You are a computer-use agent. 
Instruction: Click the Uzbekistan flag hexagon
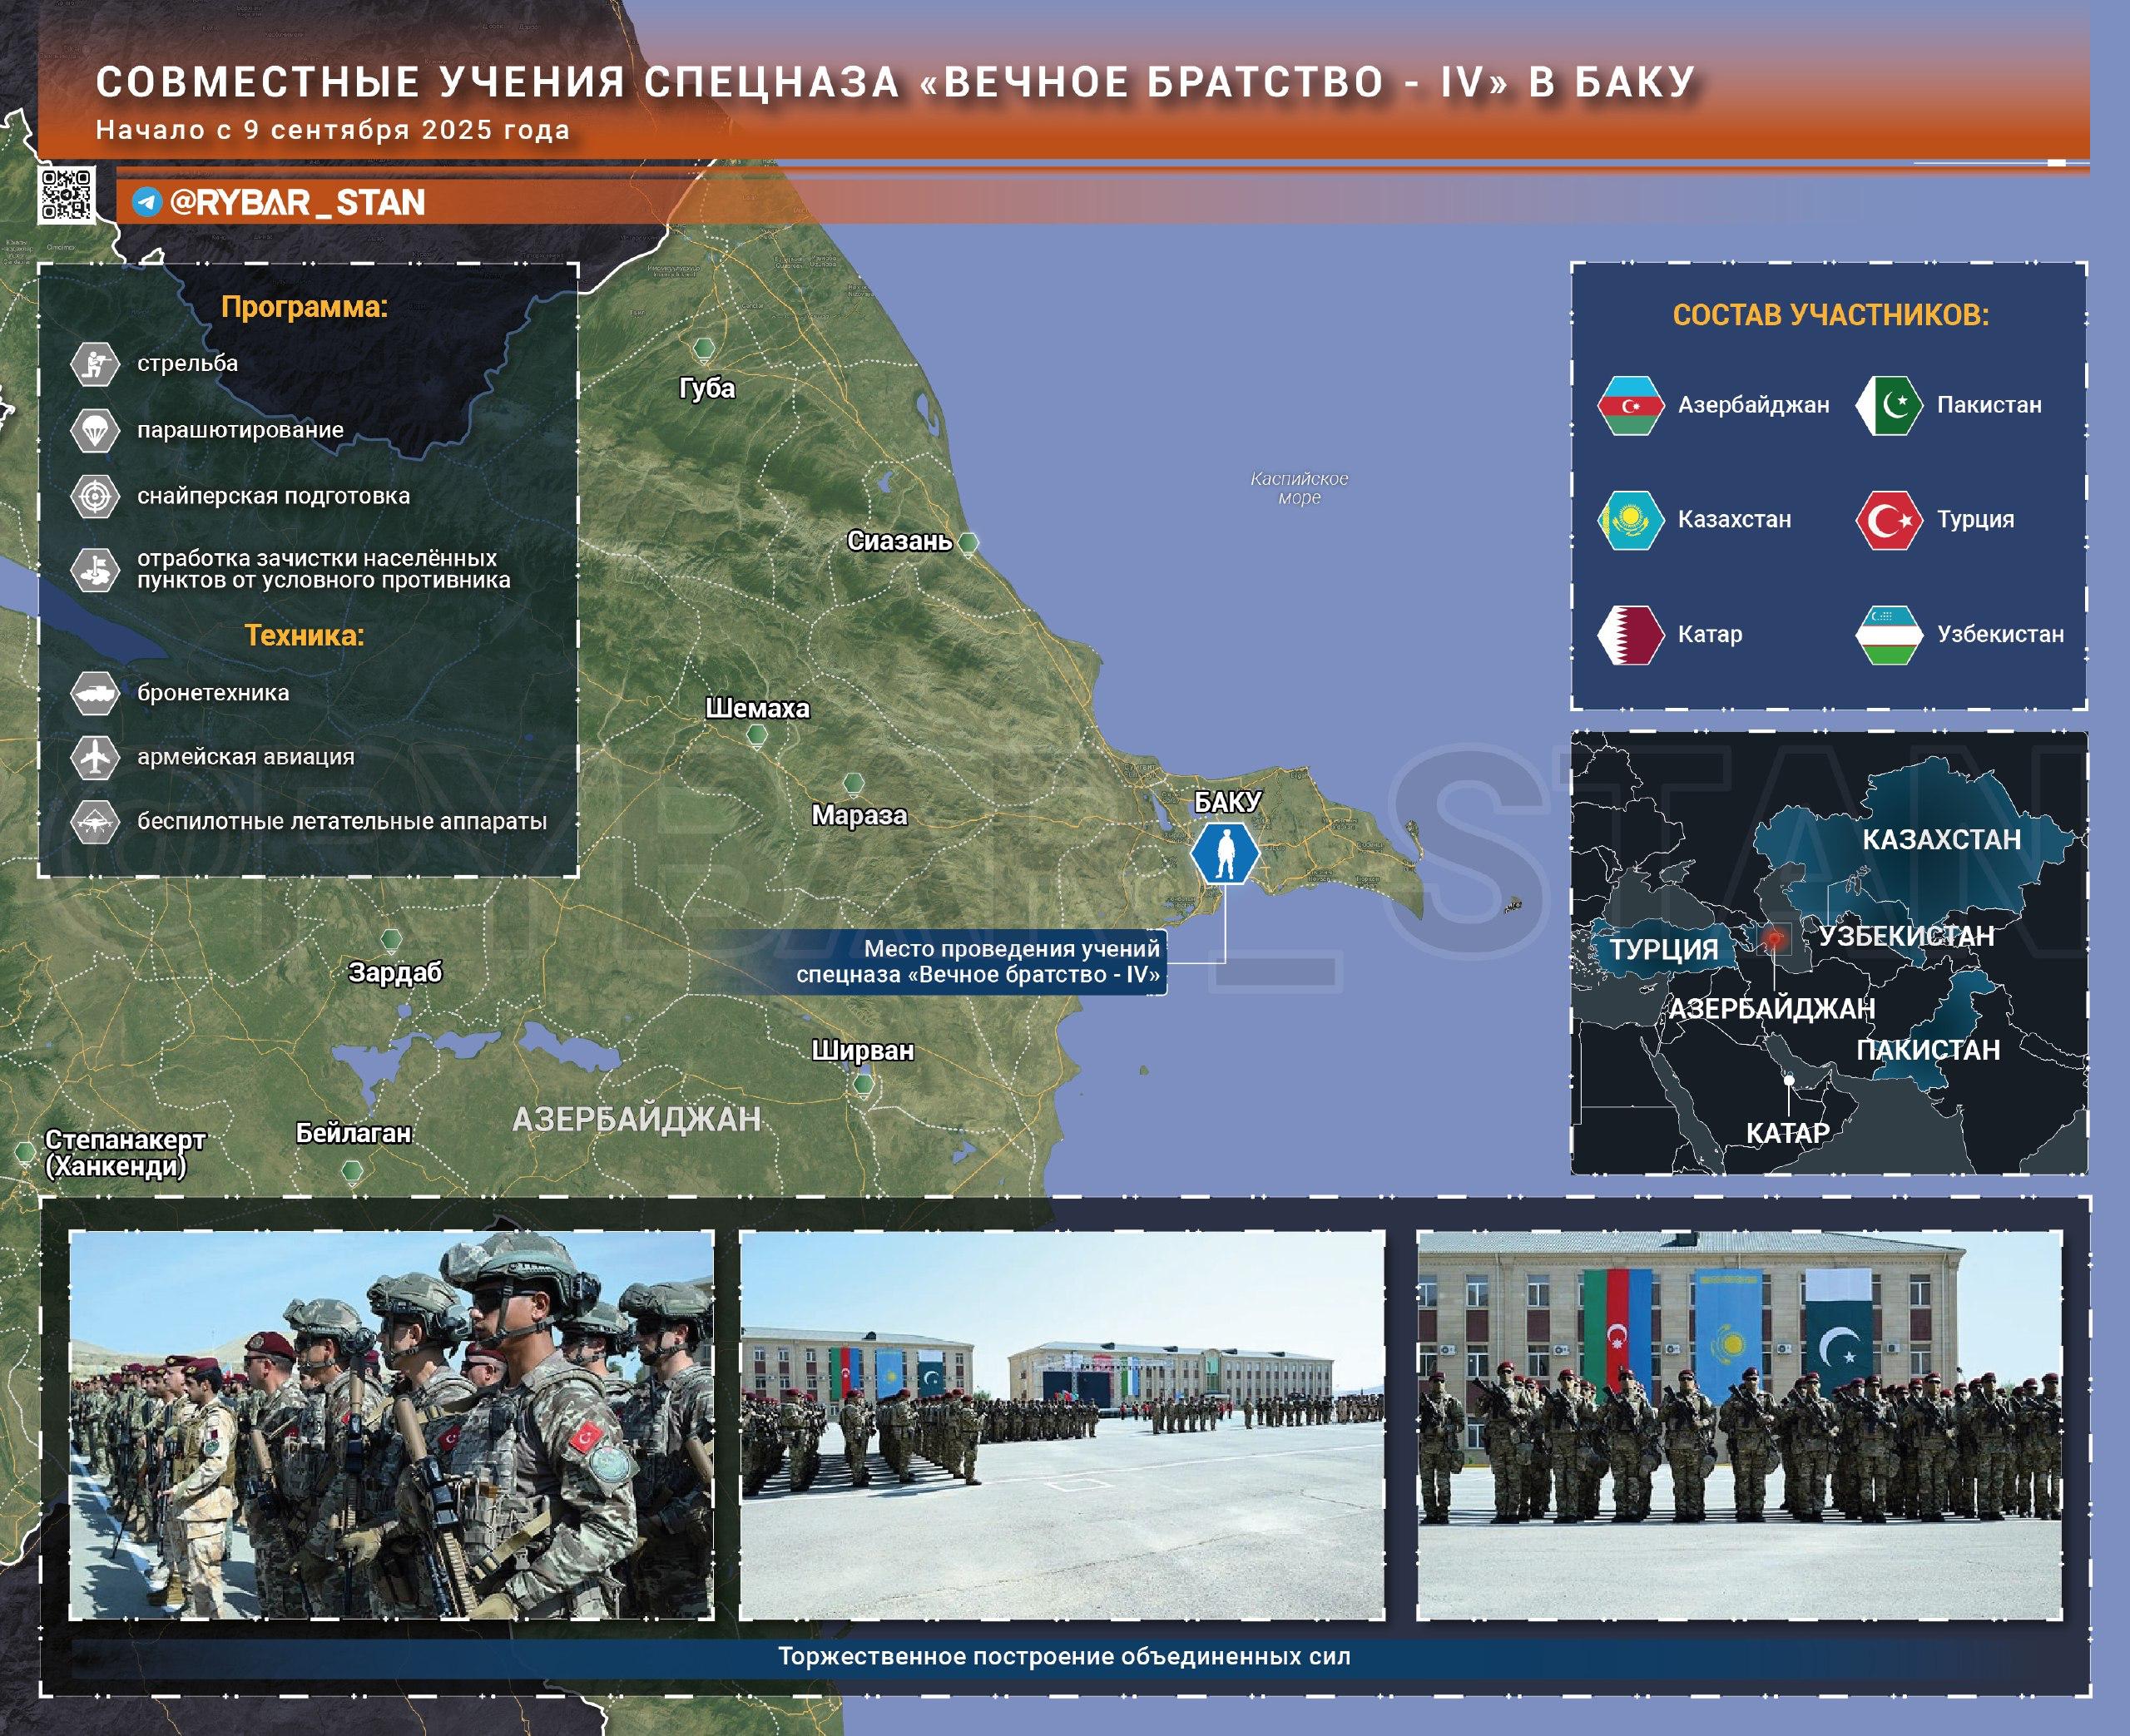(1889, 635)
